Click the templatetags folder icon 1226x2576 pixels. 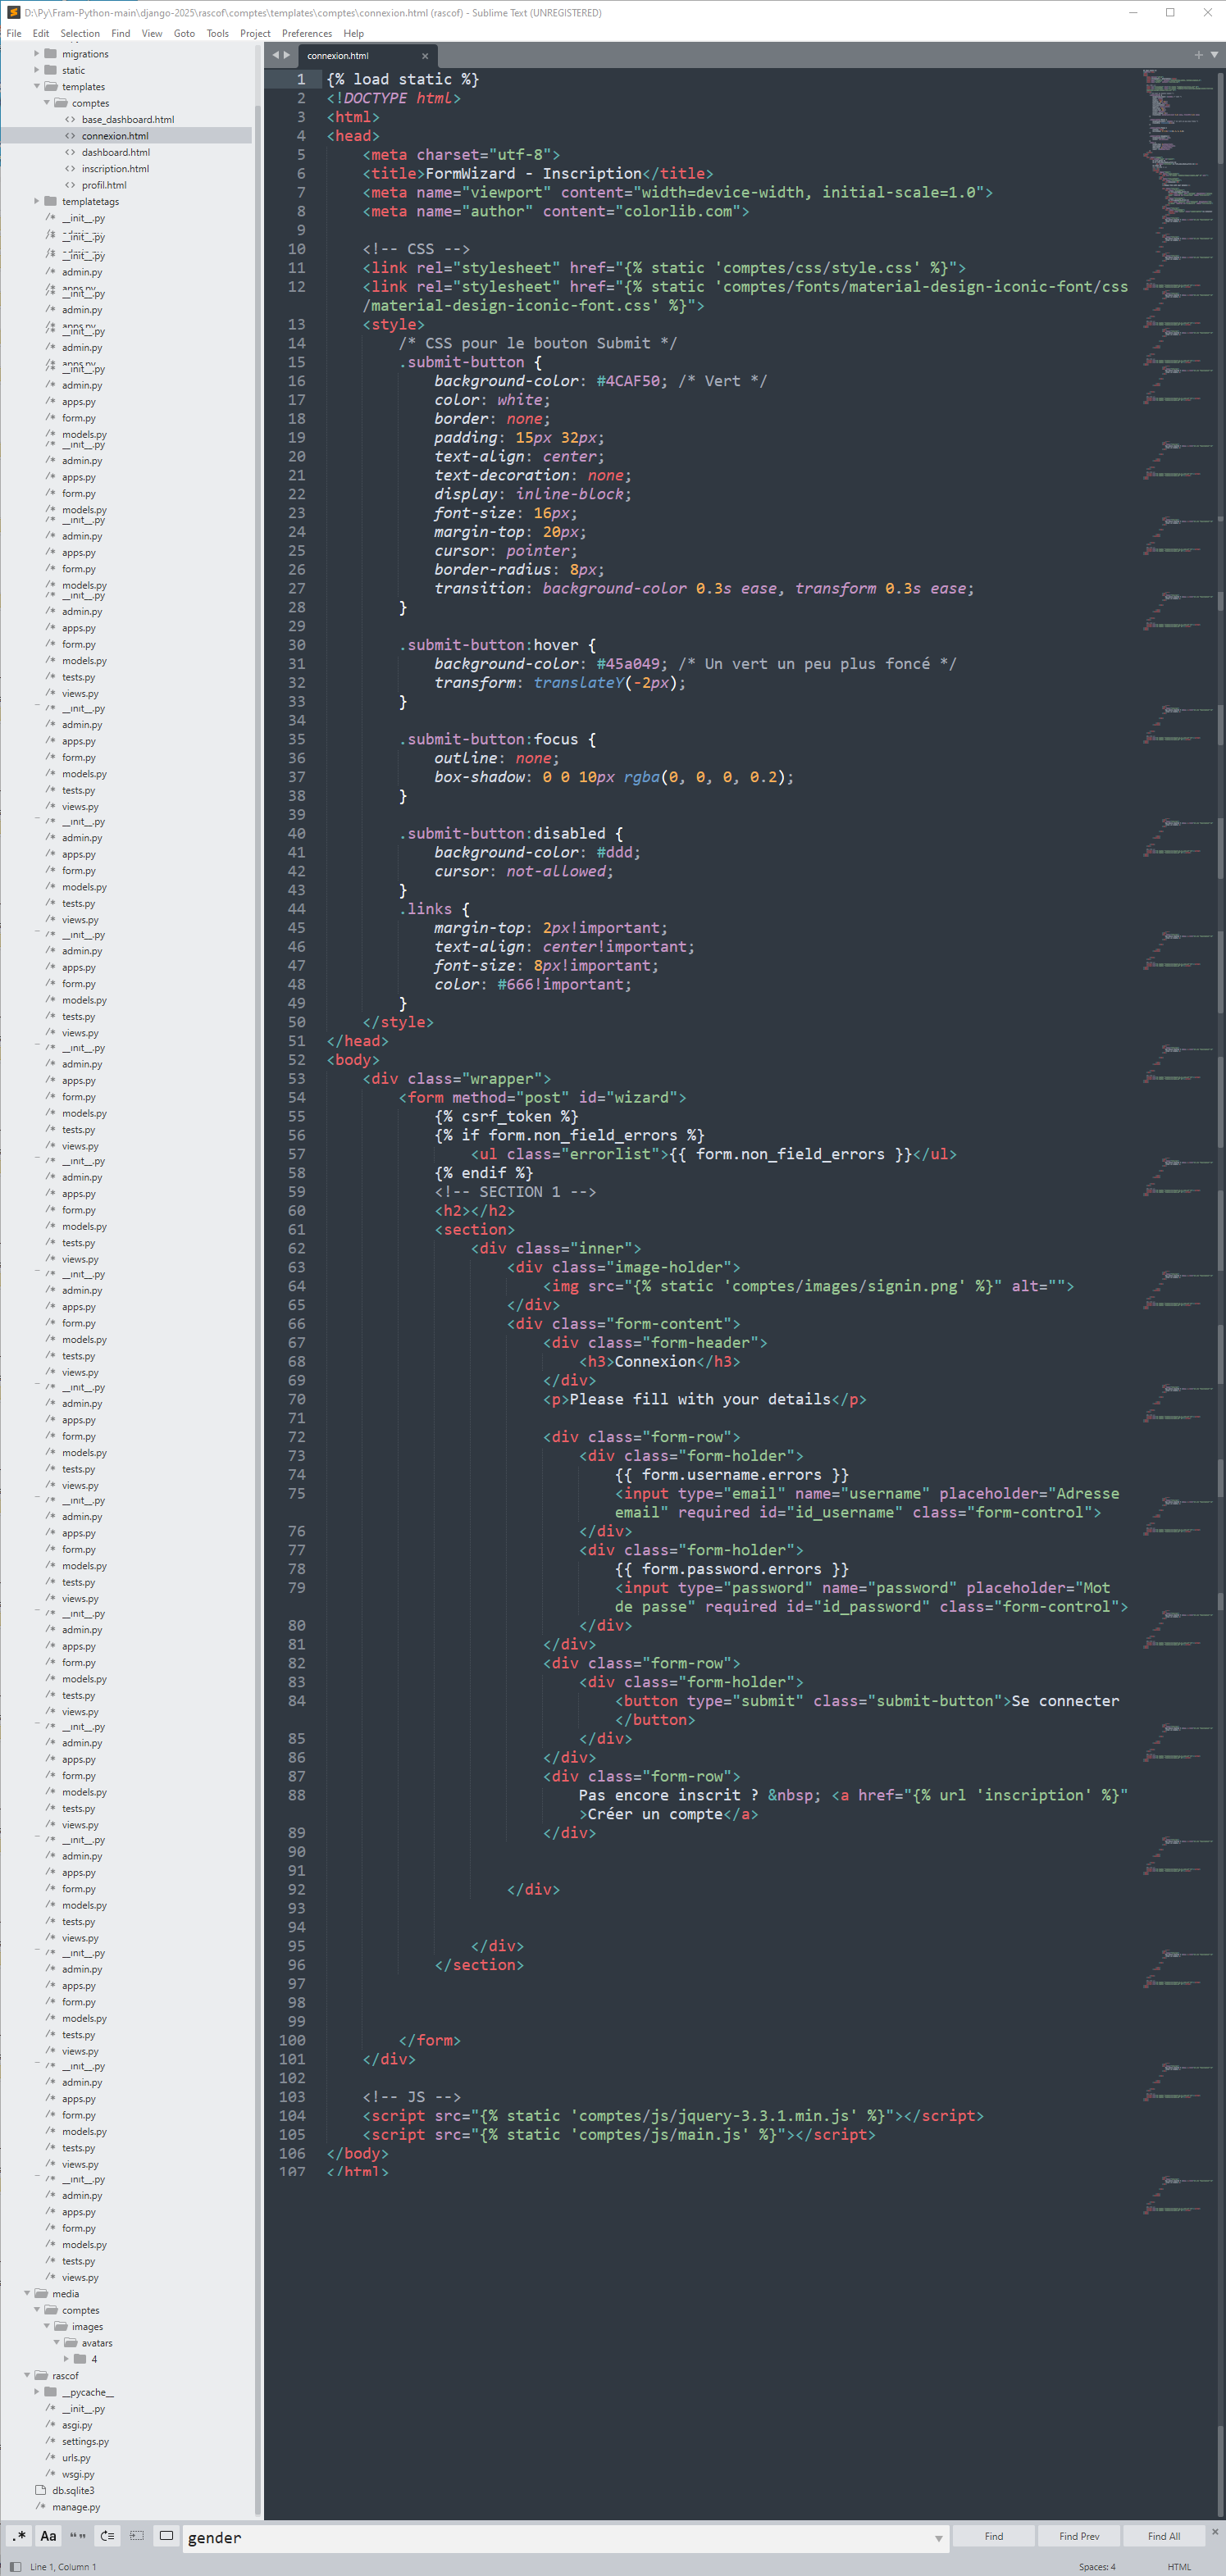click(50, 202)
